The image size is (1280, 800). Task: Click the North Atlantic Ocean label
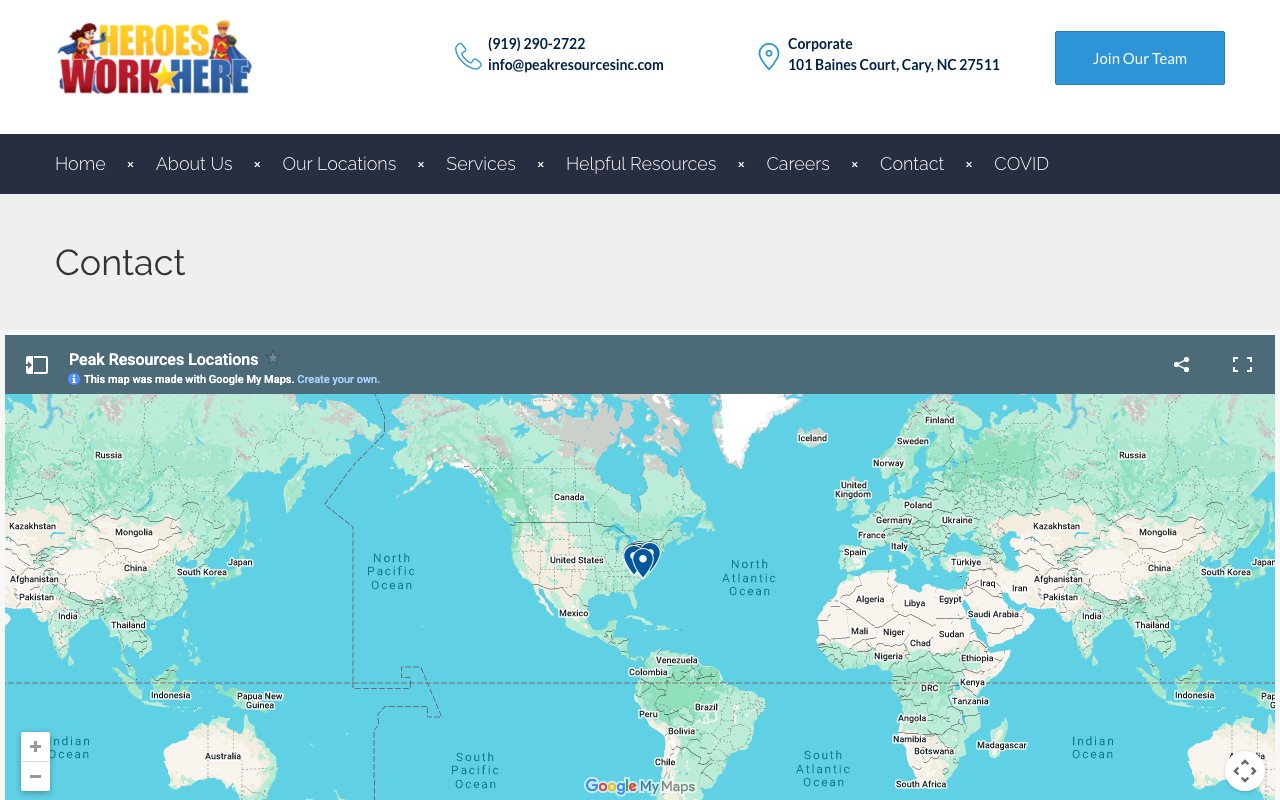(749, 578)
